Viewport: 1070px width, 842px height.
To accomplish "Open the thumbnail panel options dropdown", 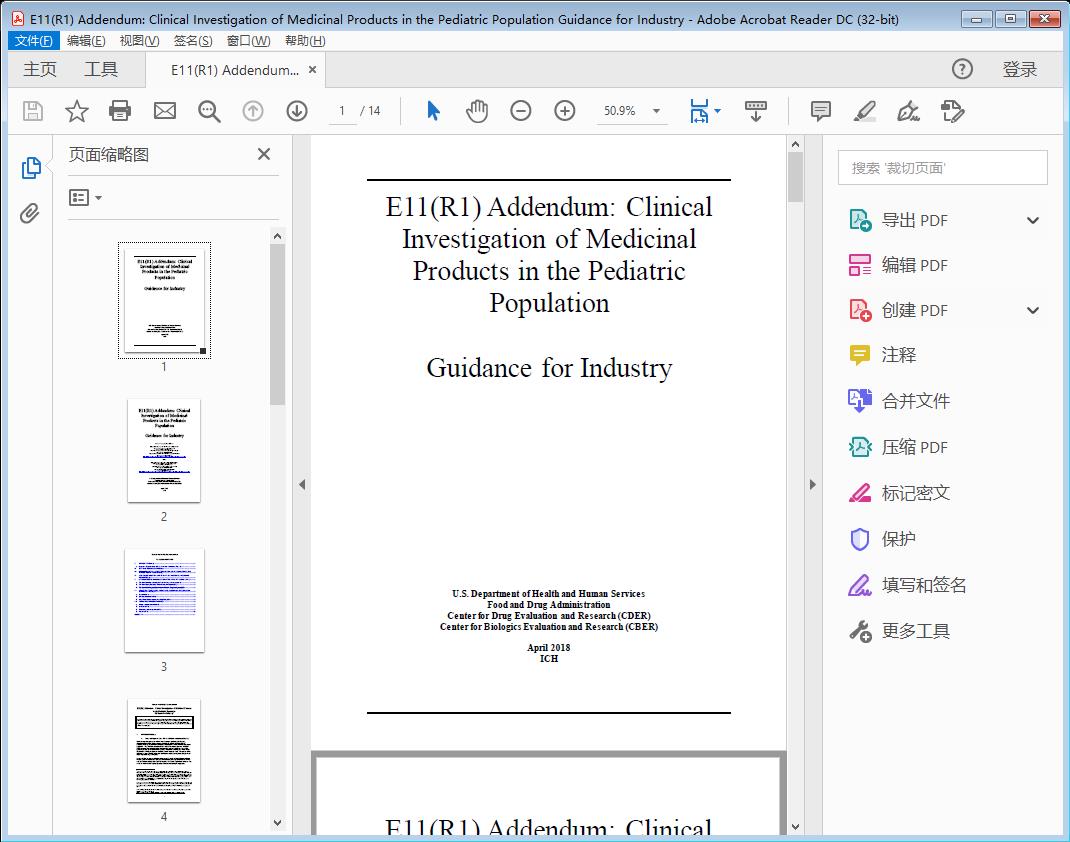I will (x=84, y=197).
